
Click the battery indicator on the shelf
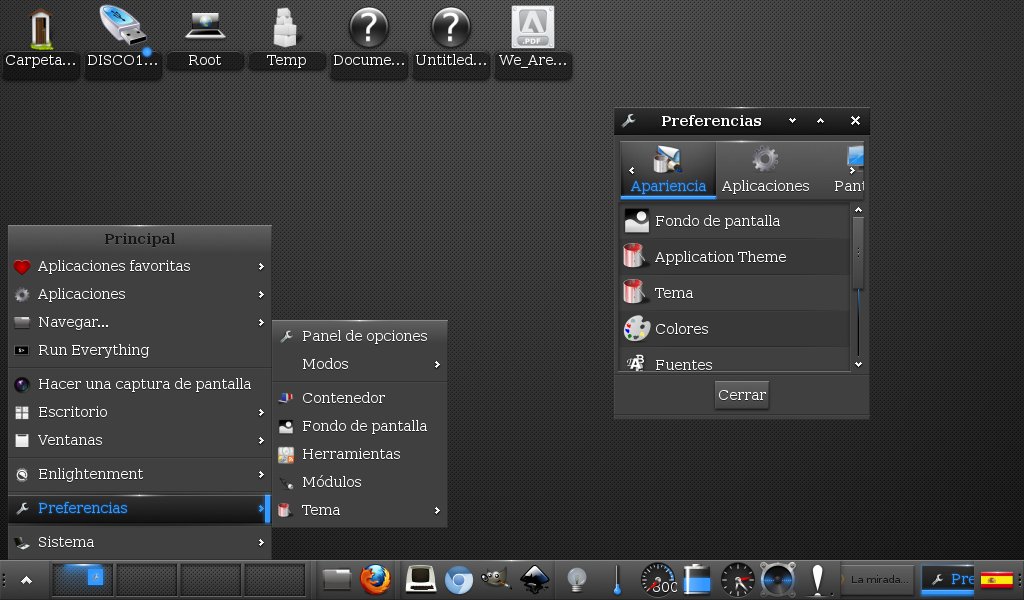pyautogui.click(x=696, y=579)
